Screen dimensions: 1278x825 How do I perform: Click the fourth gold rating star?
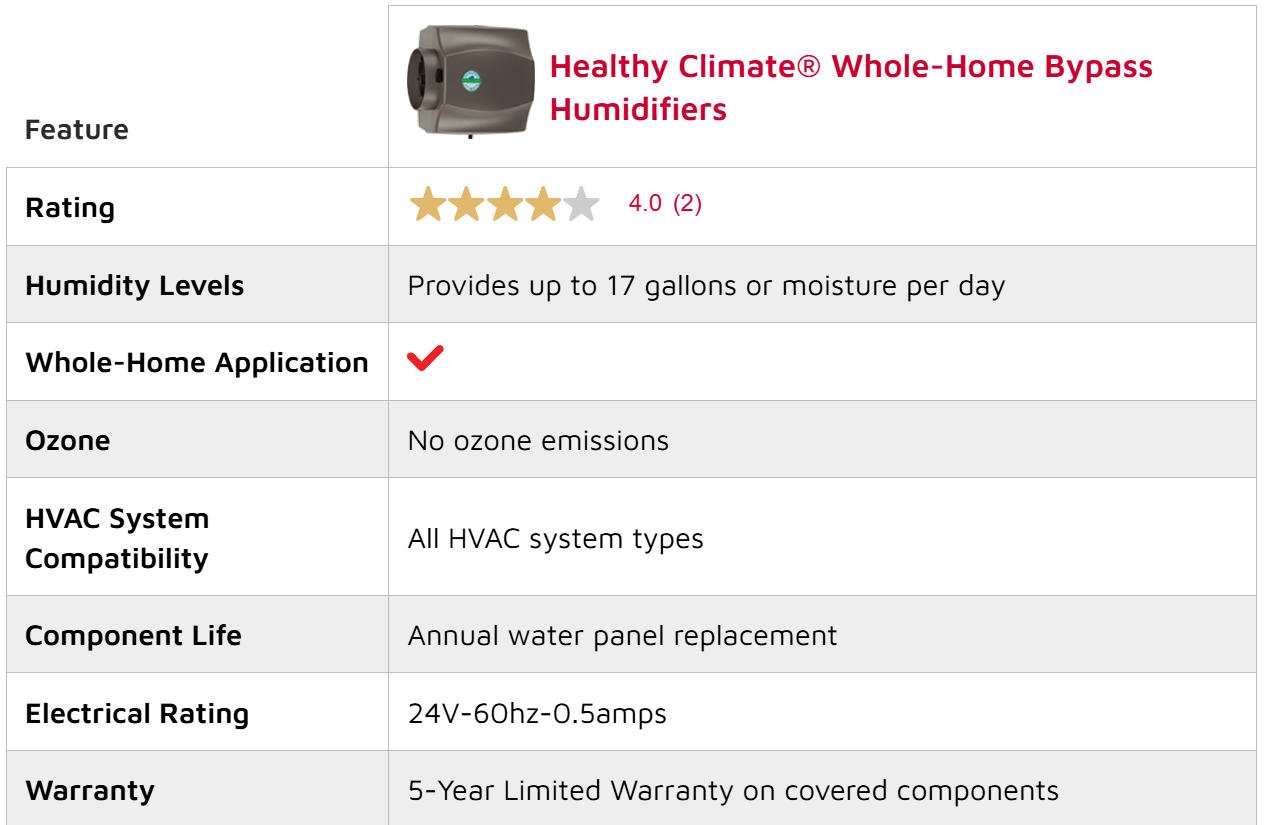[541, 206]
